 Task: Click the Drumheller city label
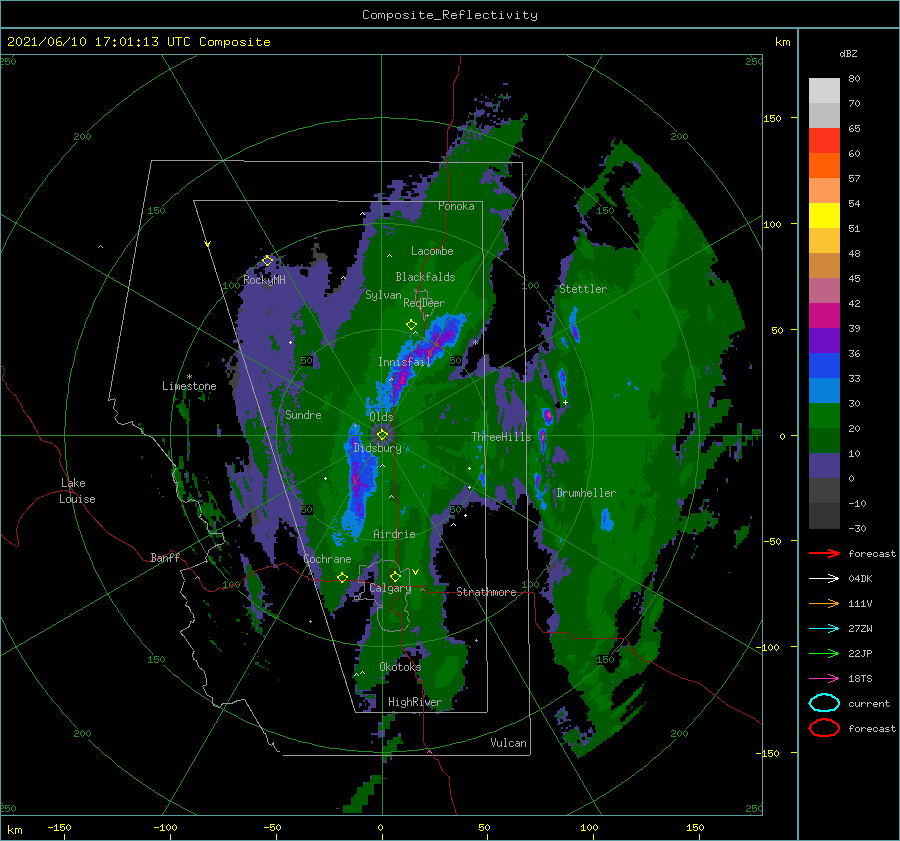[586, 493]
